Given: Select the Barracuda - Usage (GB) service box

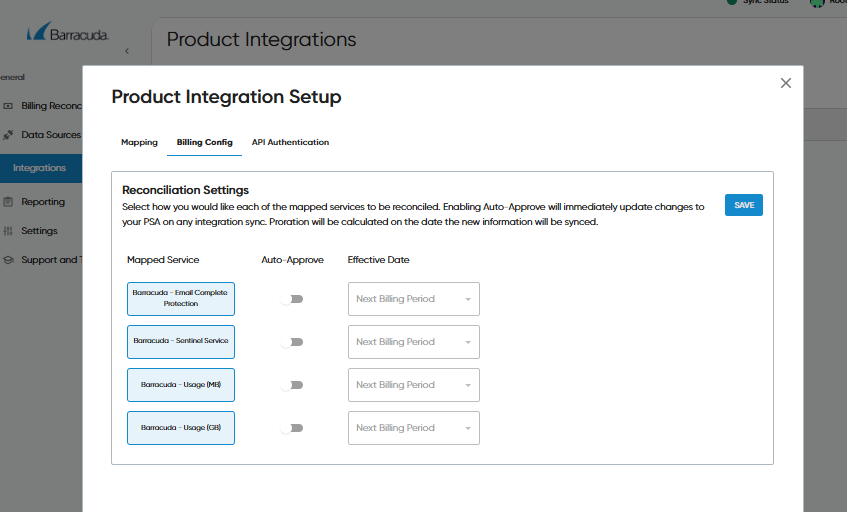Looking at the screenshot, I should tap(180, 428).
